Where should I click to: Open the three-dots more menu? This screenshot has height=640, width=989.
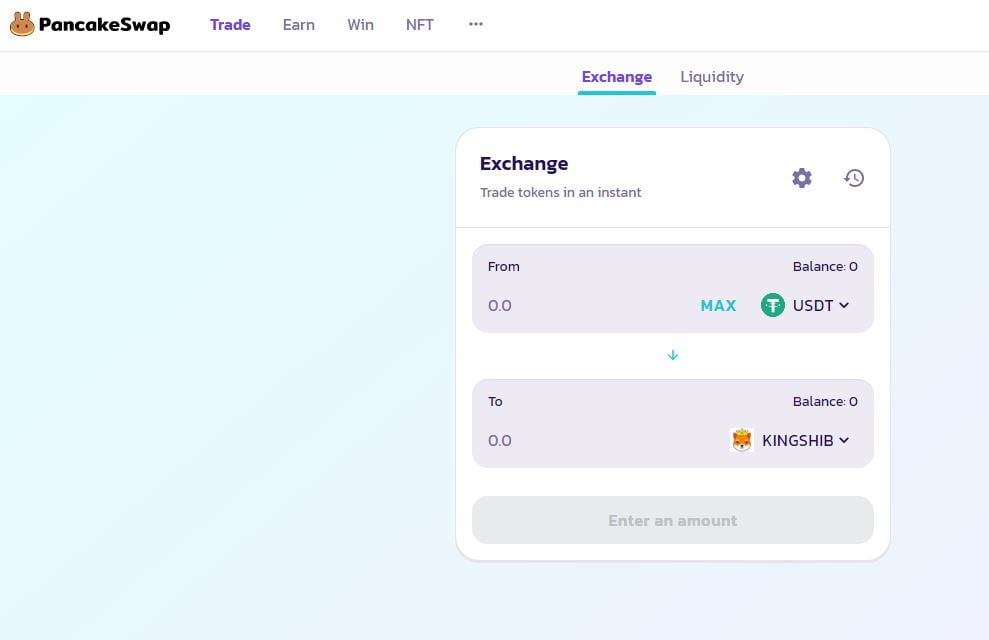point(476,25)
